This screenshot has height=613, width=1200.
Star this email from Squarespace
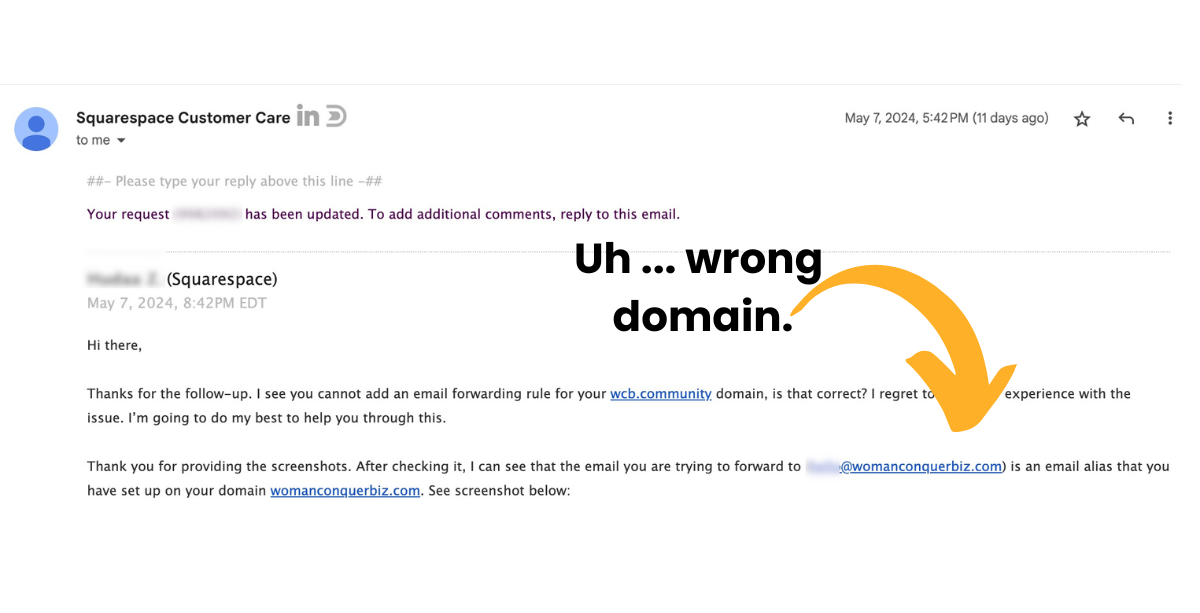pyautogui.click(x=1081, y=118)
